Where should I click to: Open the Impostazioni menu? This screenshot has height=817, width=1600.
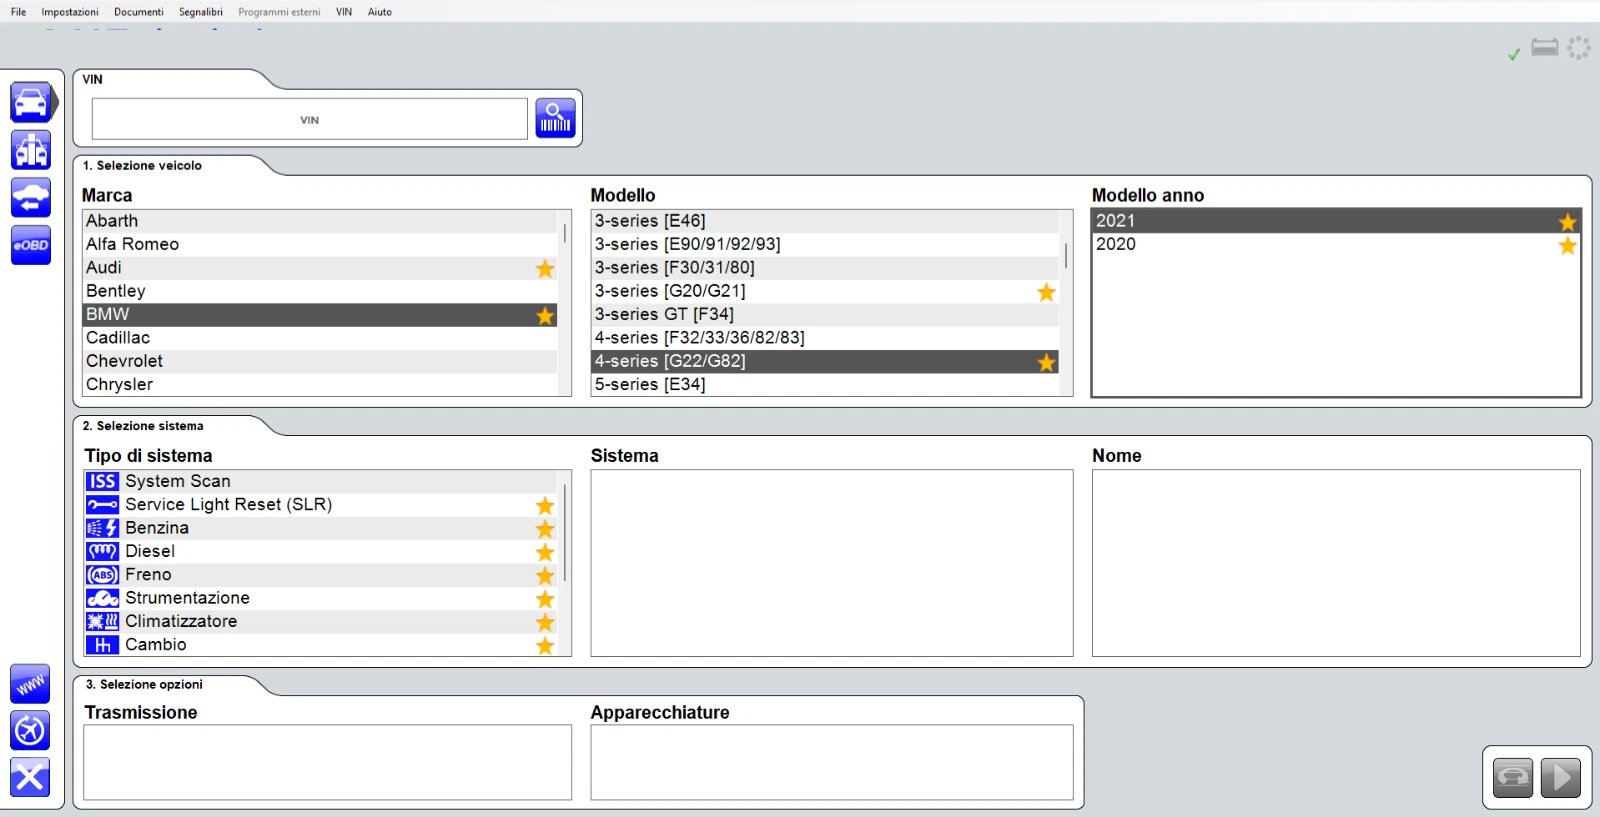pyautogui.click(x=70, y=12)
